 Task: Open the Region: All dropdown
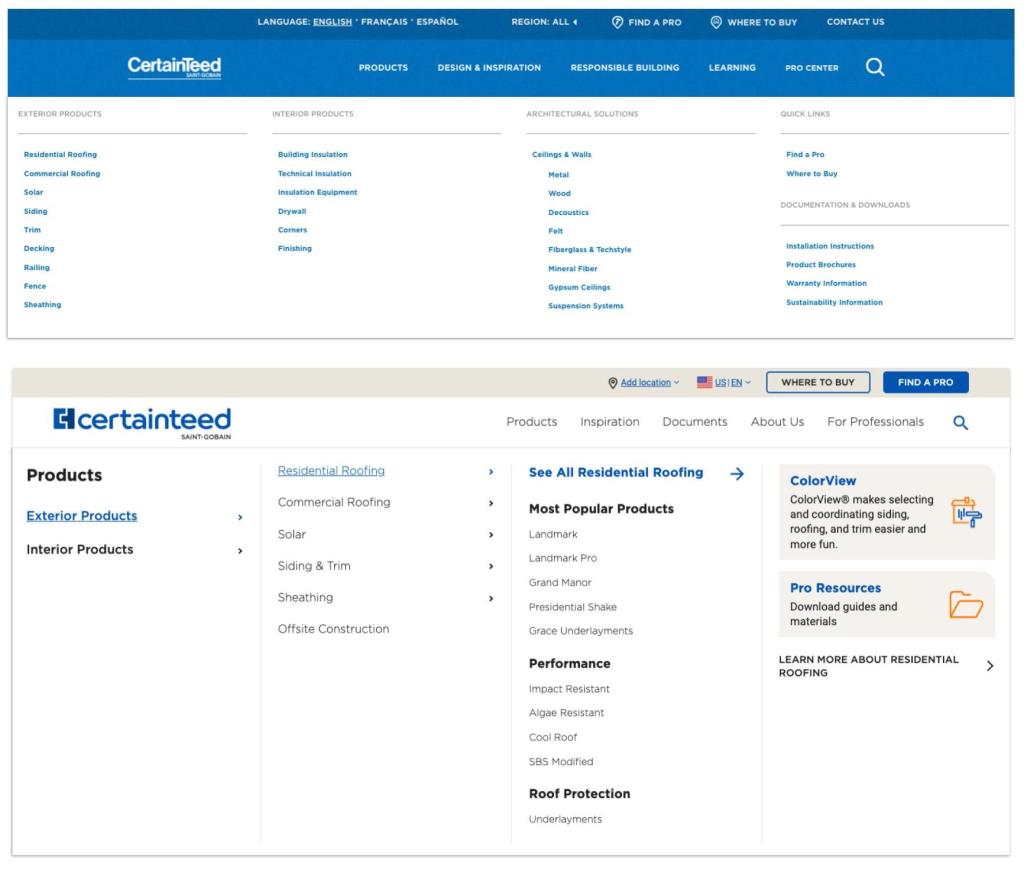(544, 22)
